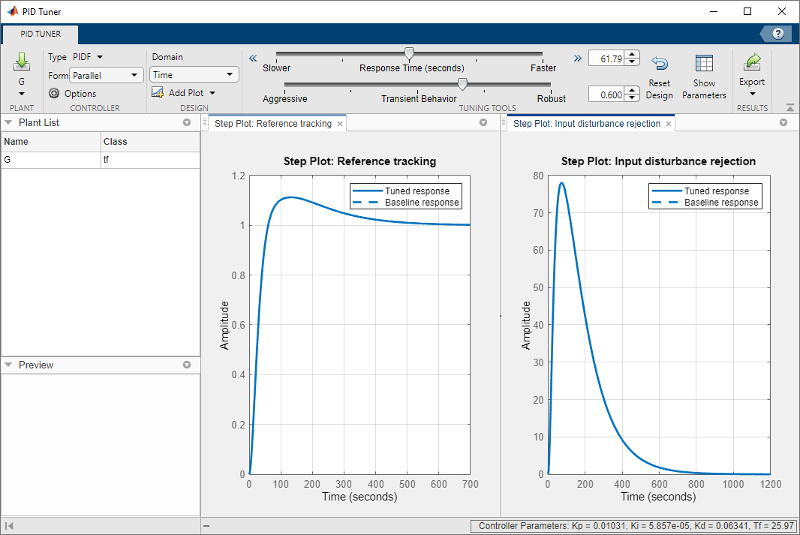Open the controller Type PIDF dropdown
The image size is (800, 535).
tap(88, 57)
